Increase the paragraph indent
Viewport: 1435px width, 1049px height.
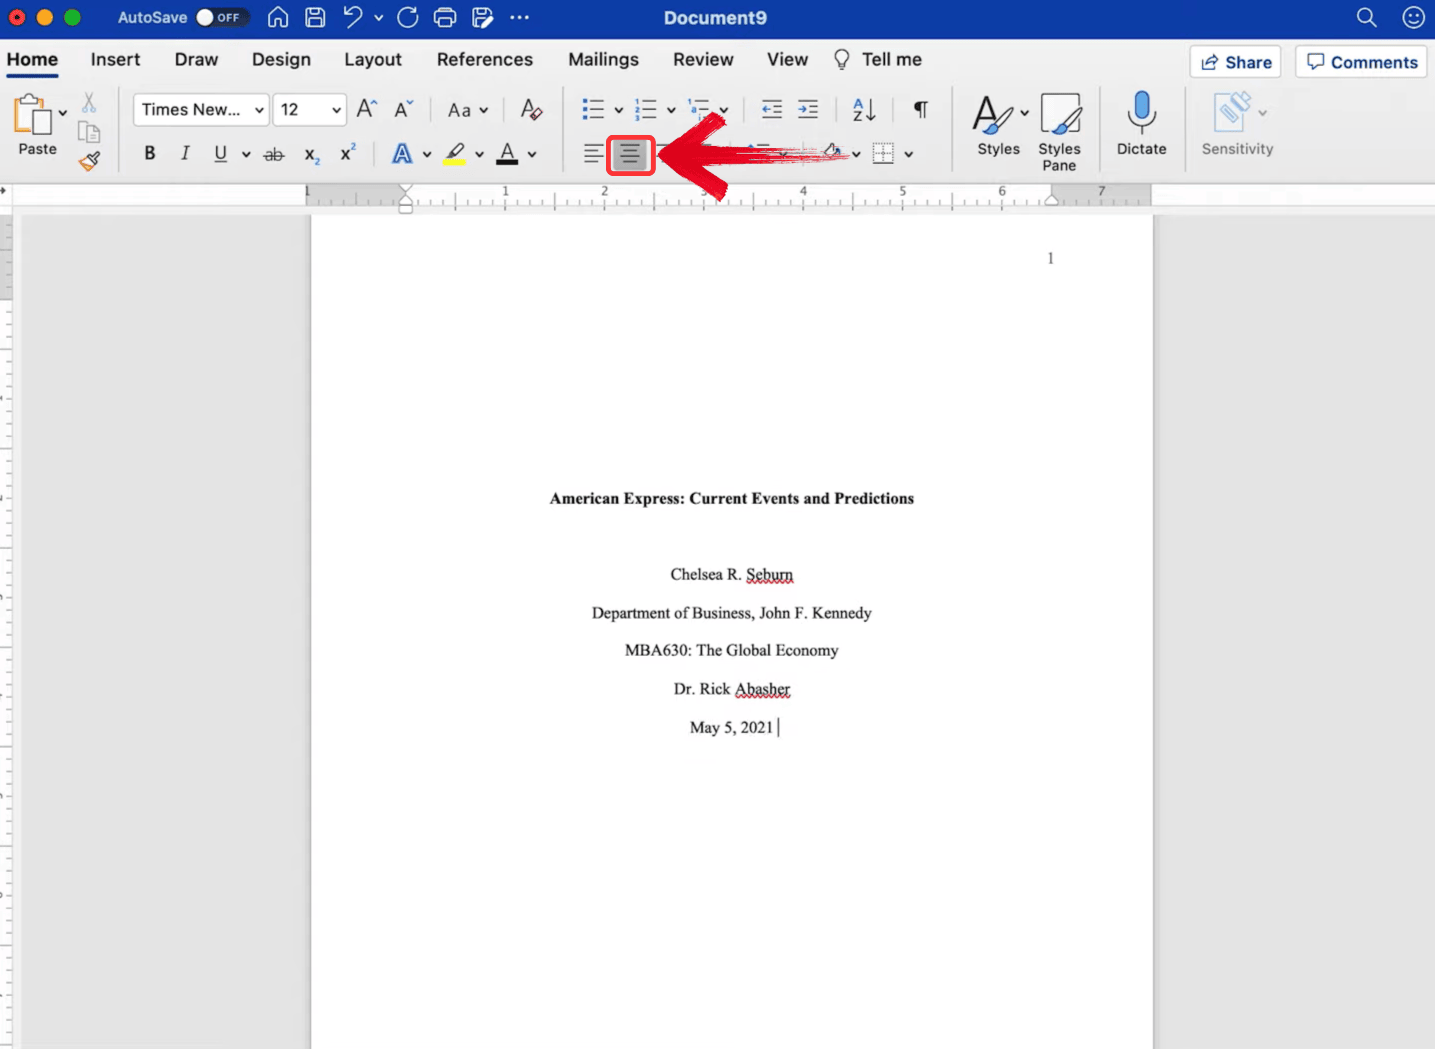pyautogui.click(x=808, y=110)
